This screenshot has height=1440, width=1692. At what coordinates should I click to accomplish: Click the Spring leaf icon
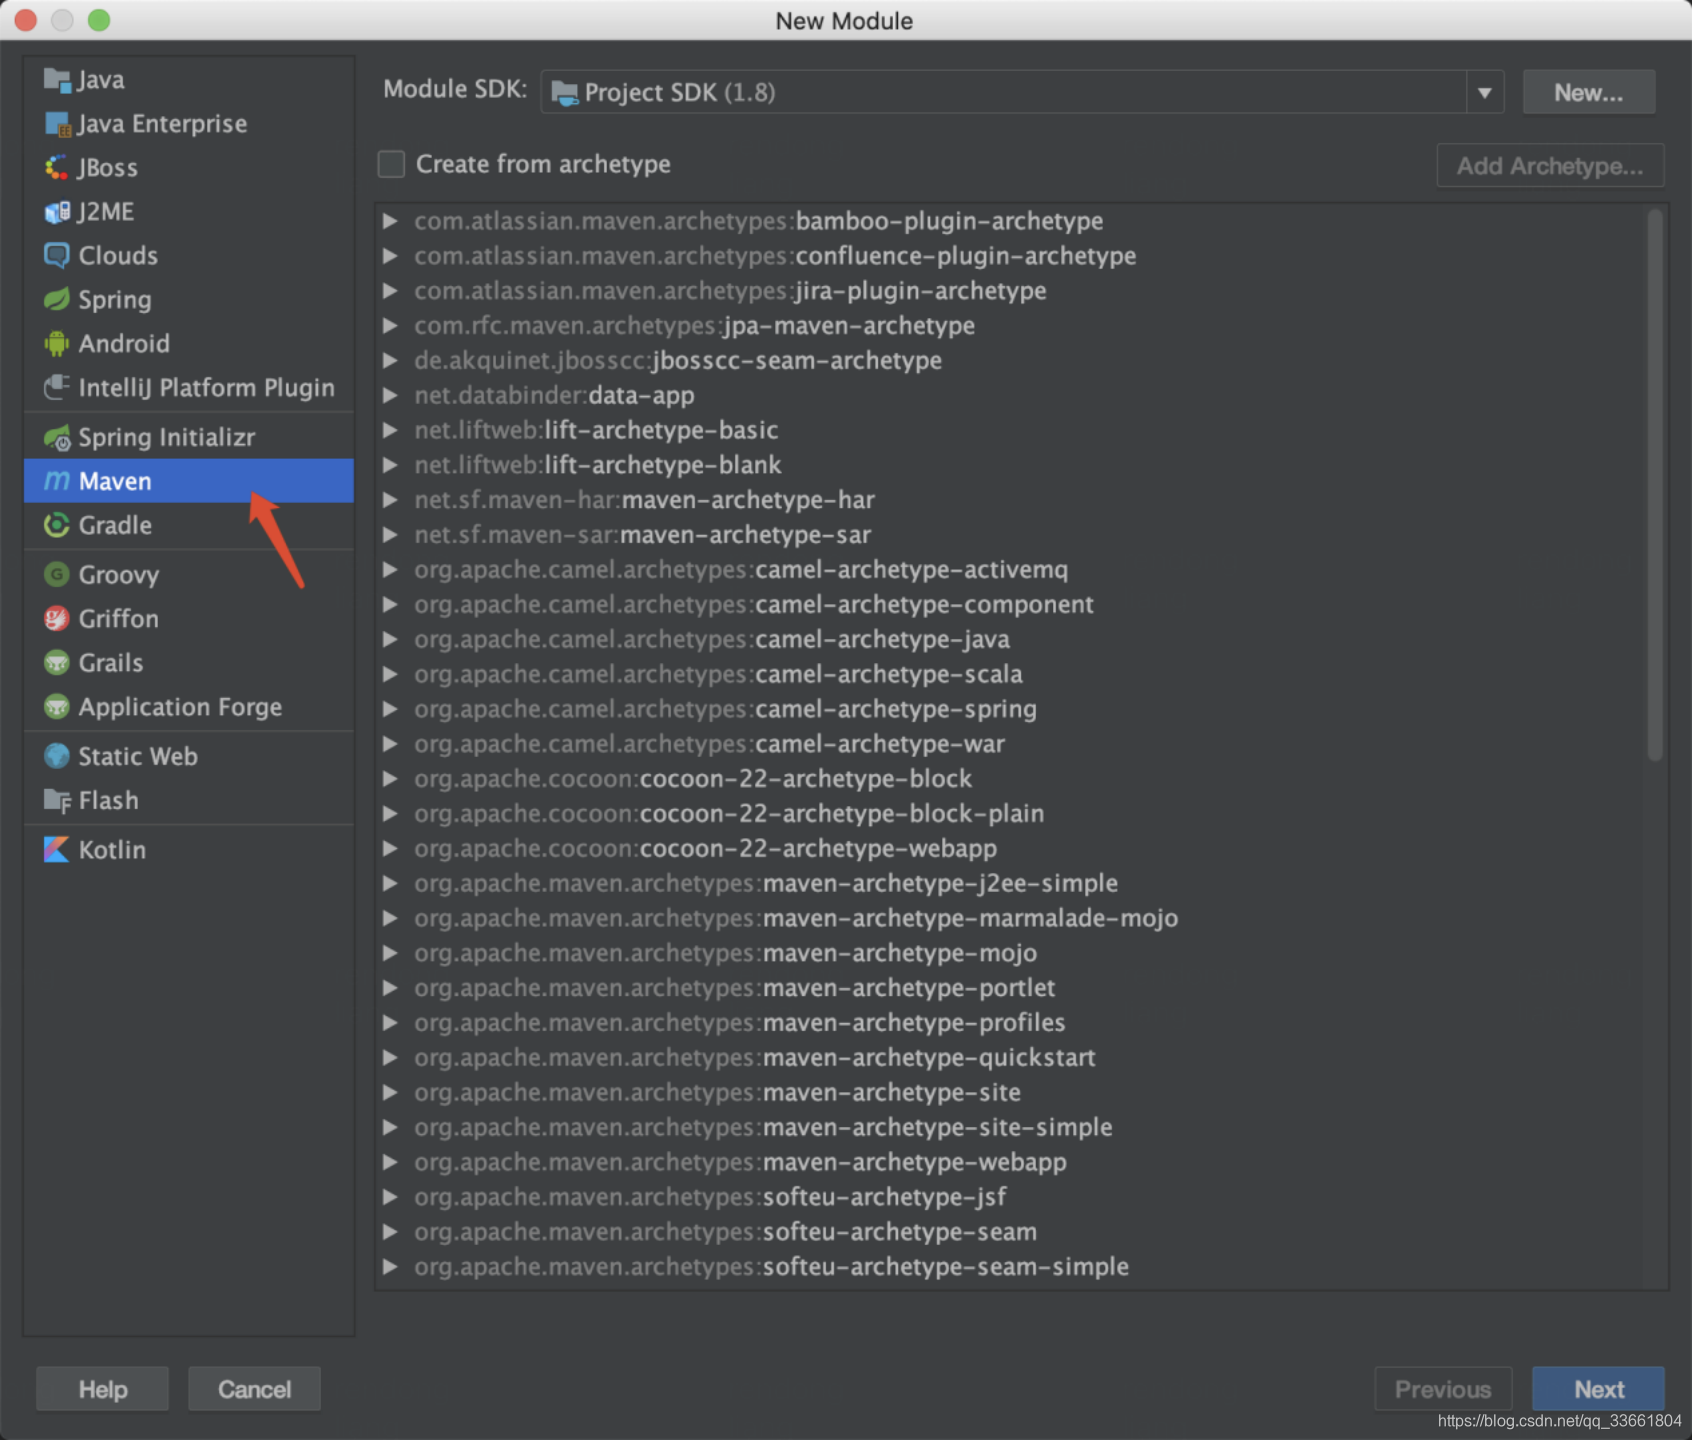pos(57,300)
